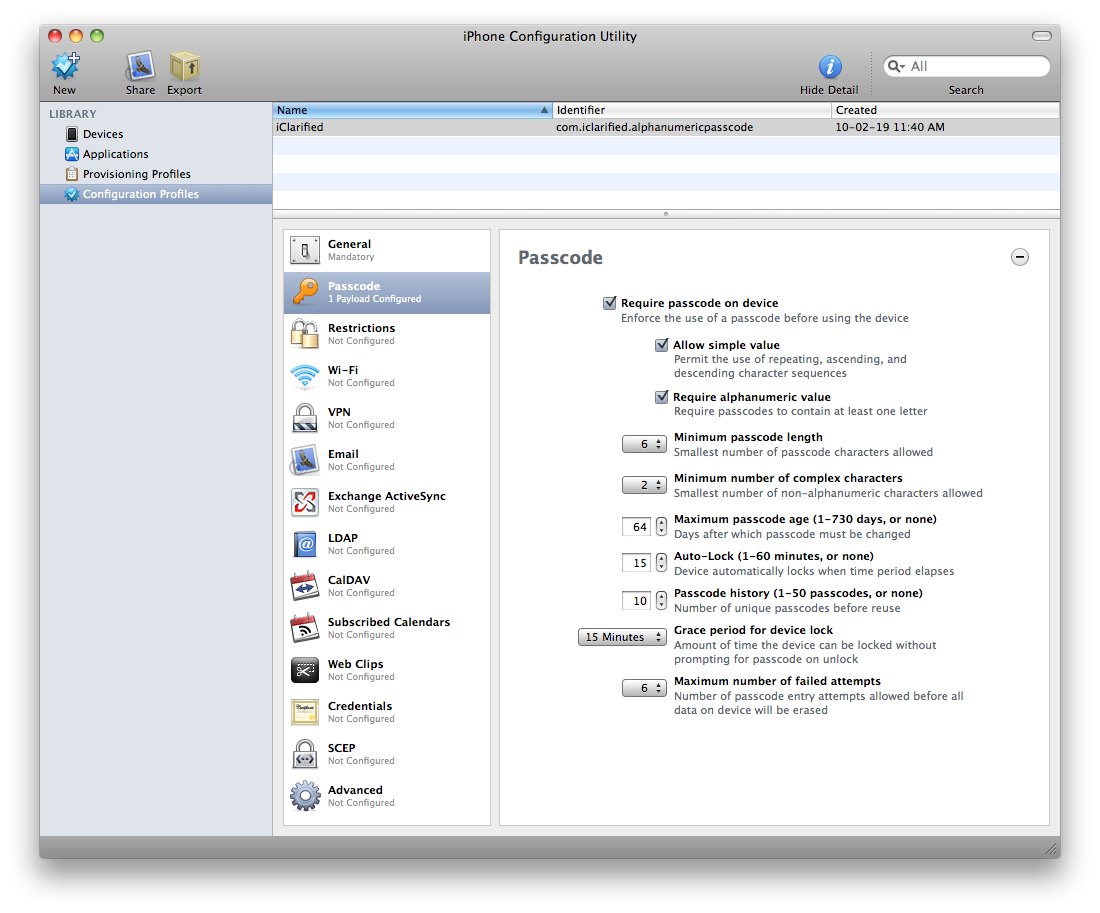Click the Auto-Lock stepper control
Viewport: 1100px width, 913px height.
click(x=661, y=563)
